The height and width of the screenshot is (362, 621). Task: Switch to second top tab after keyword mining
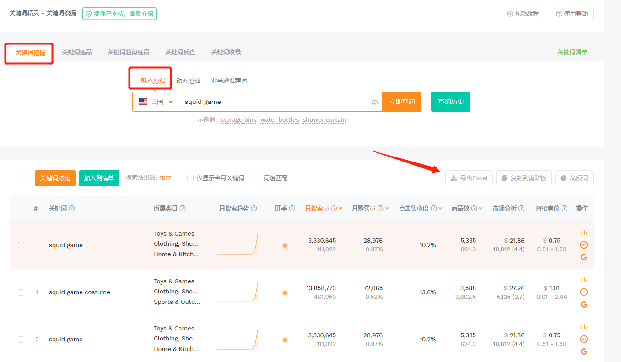77,52
